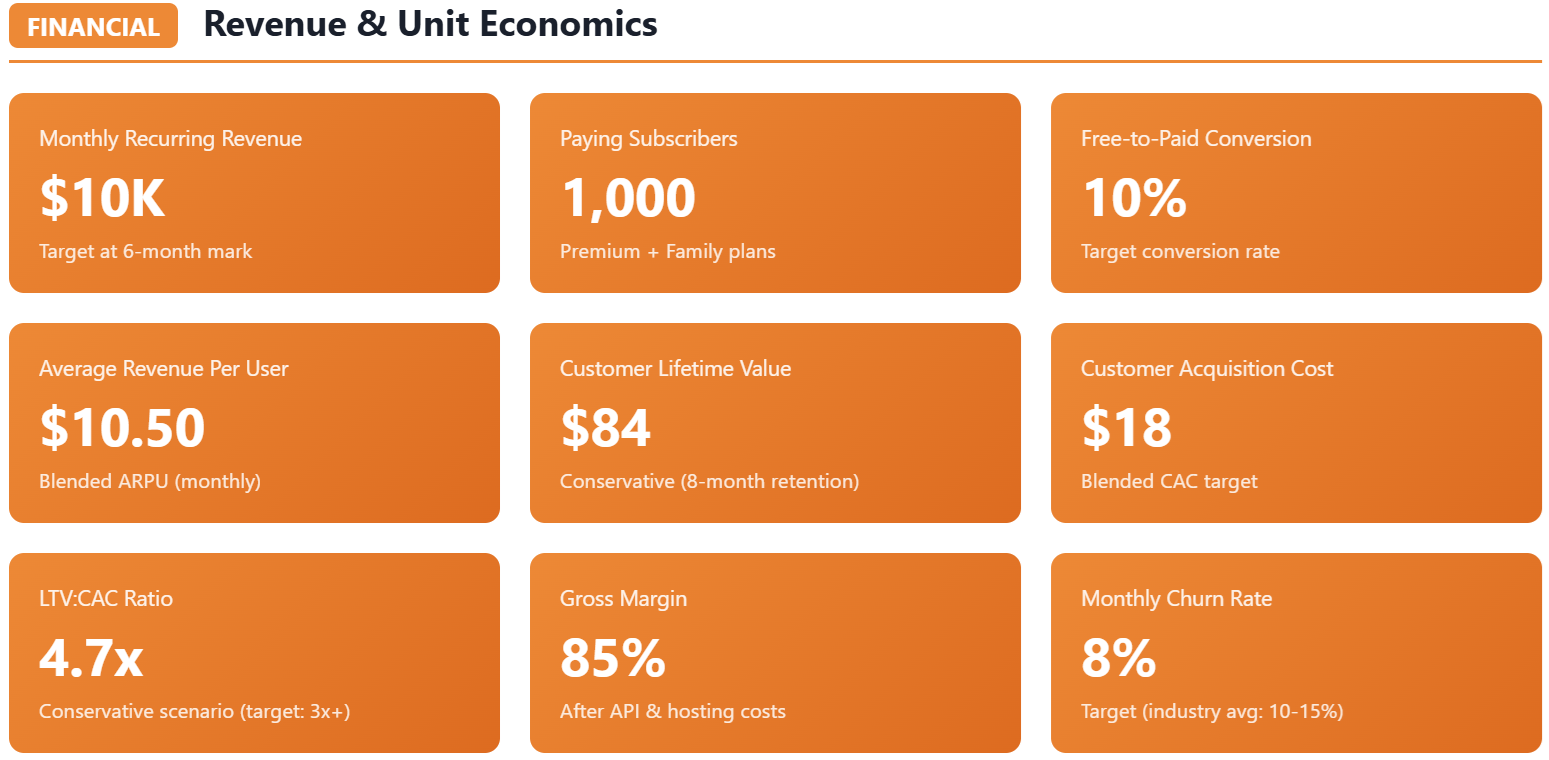Click the 1,000 subscribers figure
1549x760 pixels.
pyautogui.click(x=627, y=197)
